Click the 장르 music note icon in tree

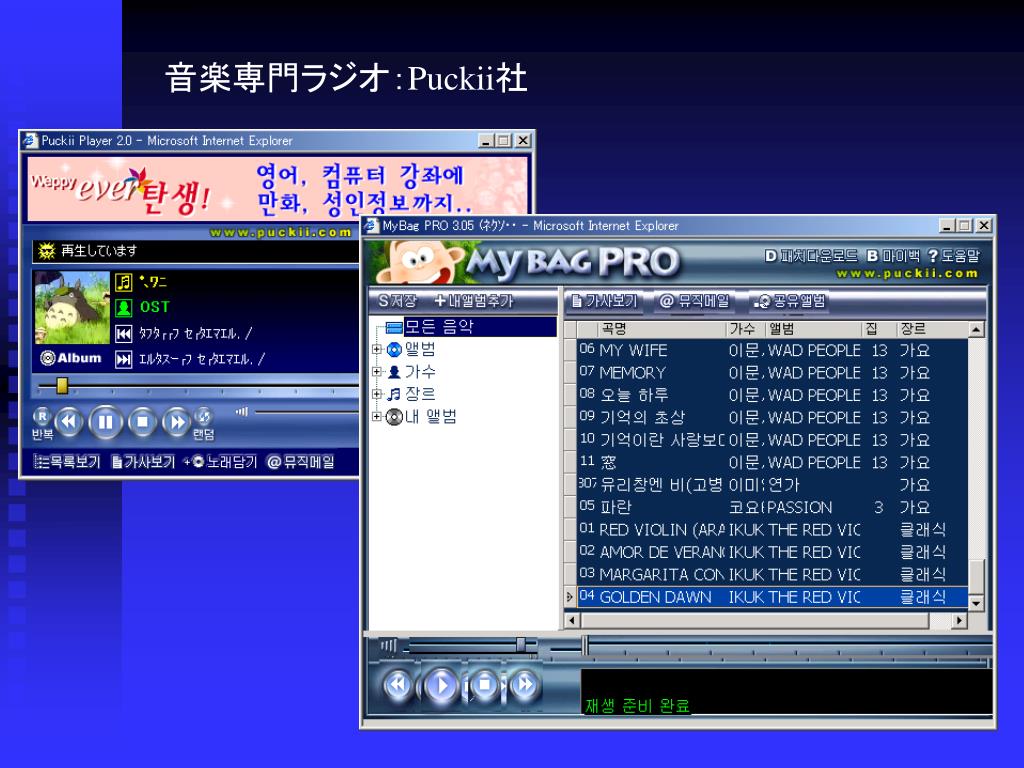pos(394,394)
